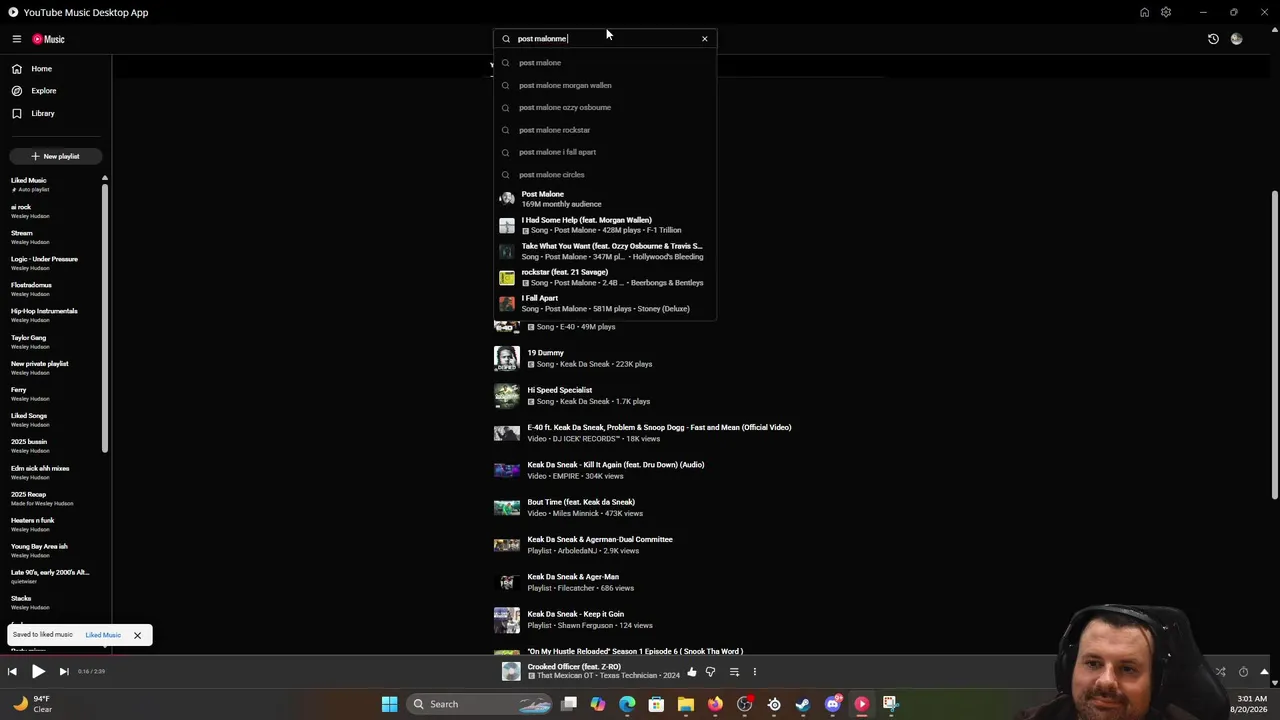Screen dimensions: 1280x720
Task: Open 'Hi Speed Specialist' song
Action: 559,390
